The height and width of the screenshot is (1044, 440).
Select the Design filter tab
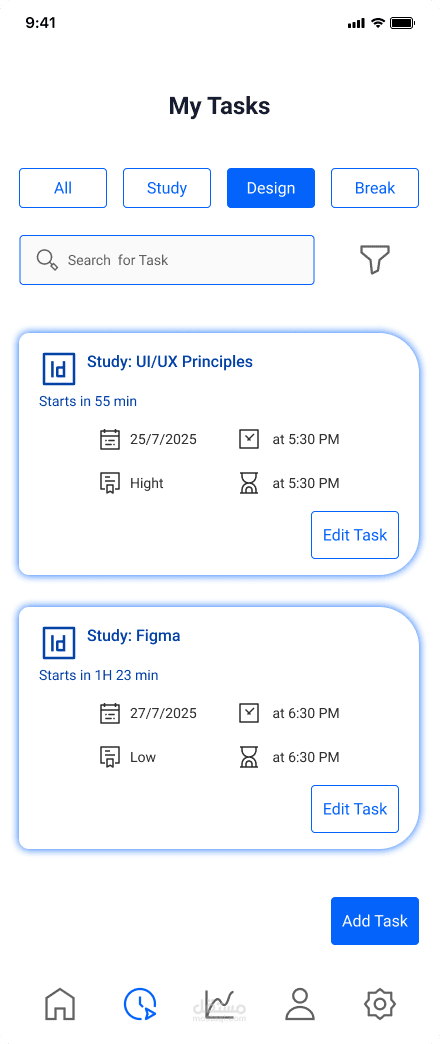click(x=271, y=188)
